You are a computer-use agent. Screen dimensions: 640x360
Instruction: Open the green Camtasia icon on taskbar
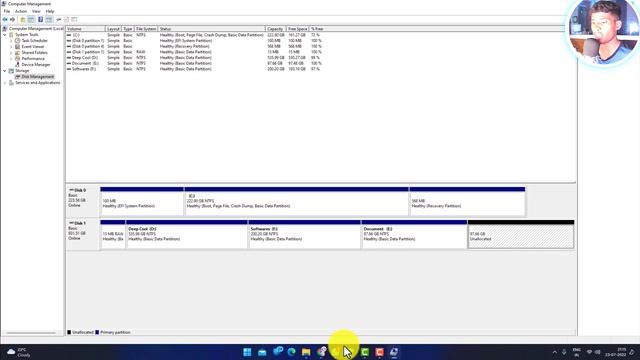coord(364,352)
